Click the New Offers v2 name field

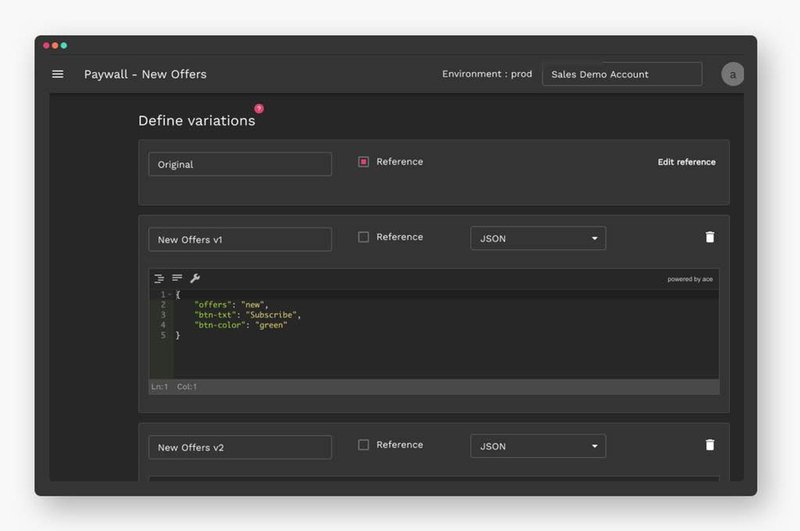[x=240, y=447]
